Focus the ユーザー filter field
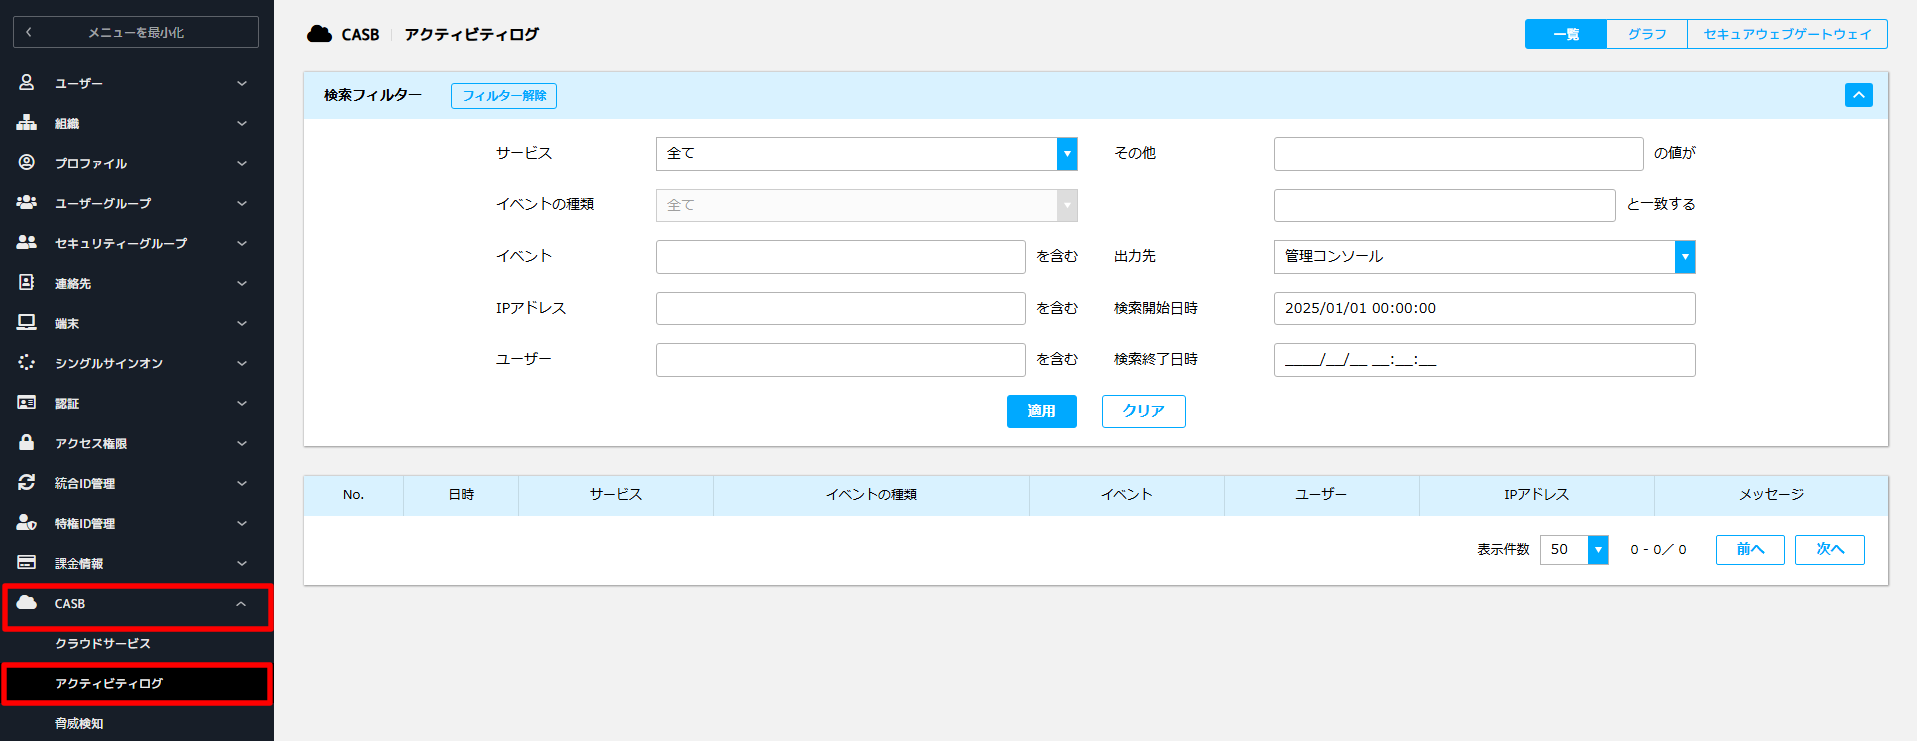The height and width of the screenshot is (741, 1917). pos(841,360)
